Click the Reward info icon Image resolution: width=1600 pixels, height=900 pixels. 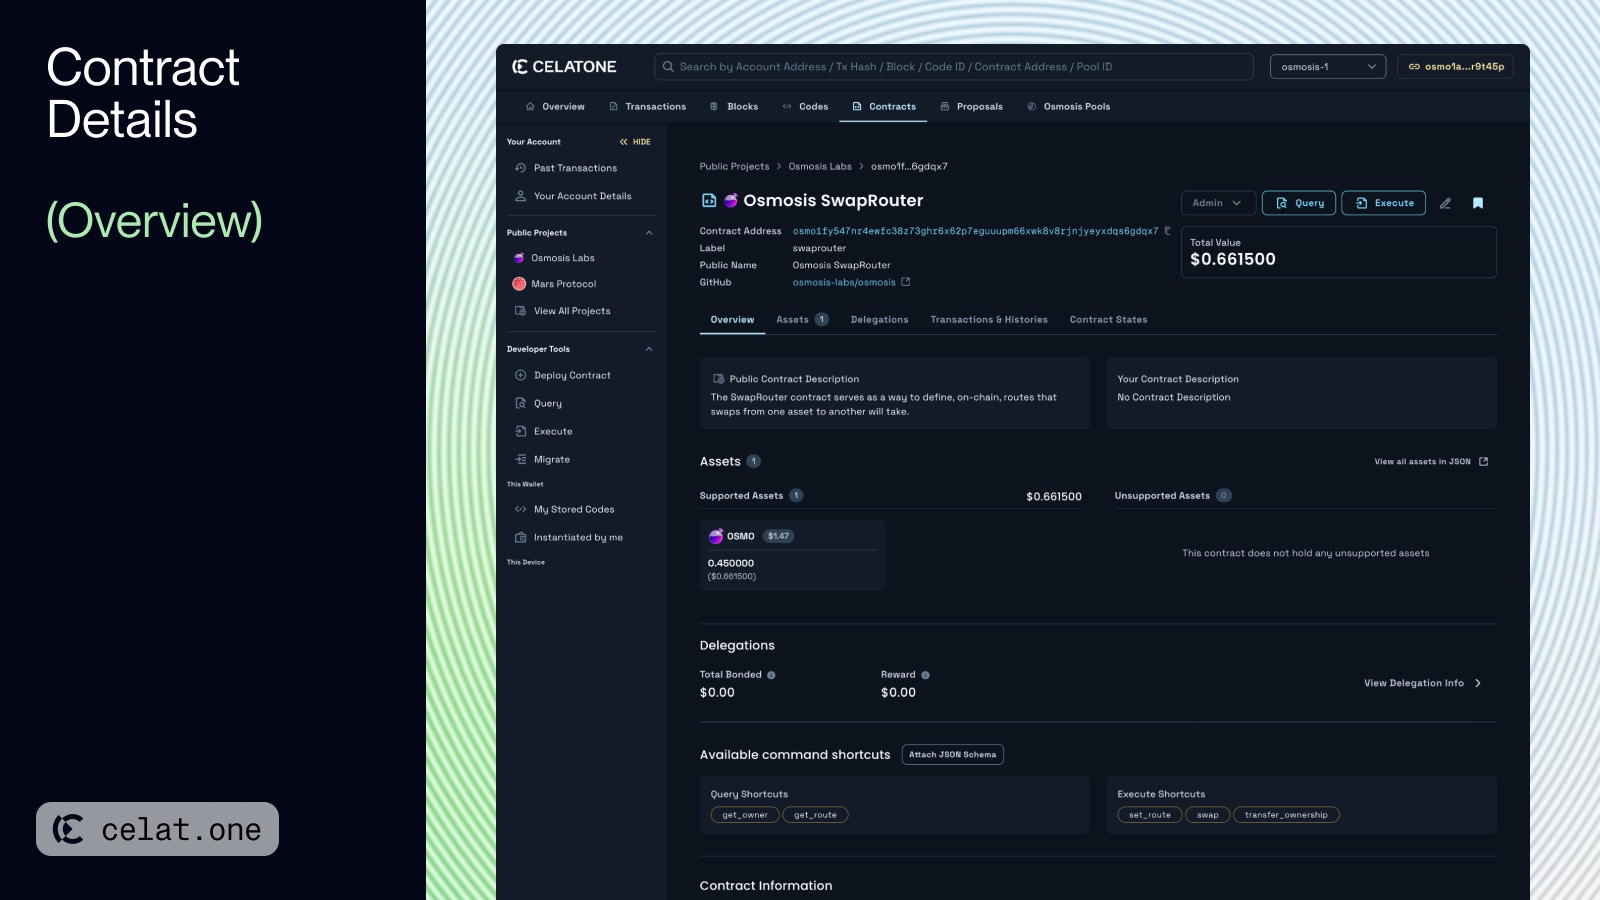coord(925,675)
